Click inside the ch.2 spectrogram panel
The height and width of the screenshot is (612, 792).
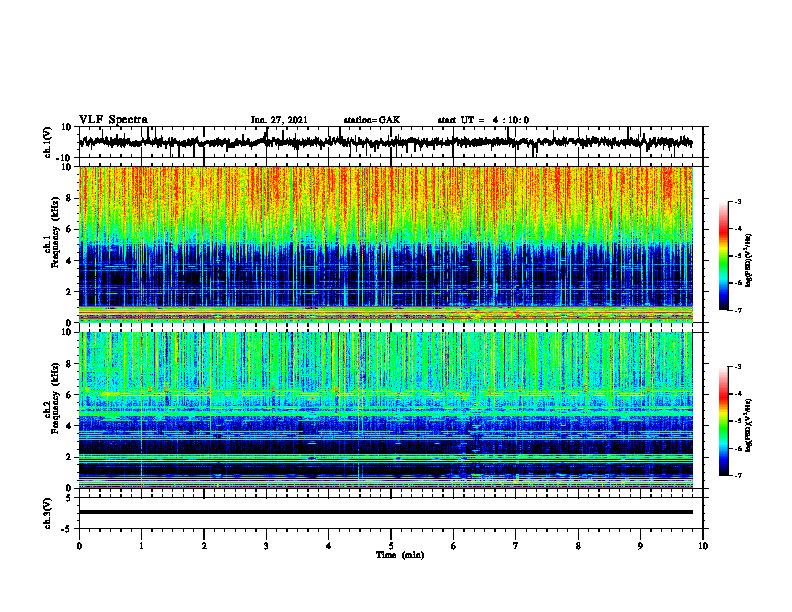(386, 410)
